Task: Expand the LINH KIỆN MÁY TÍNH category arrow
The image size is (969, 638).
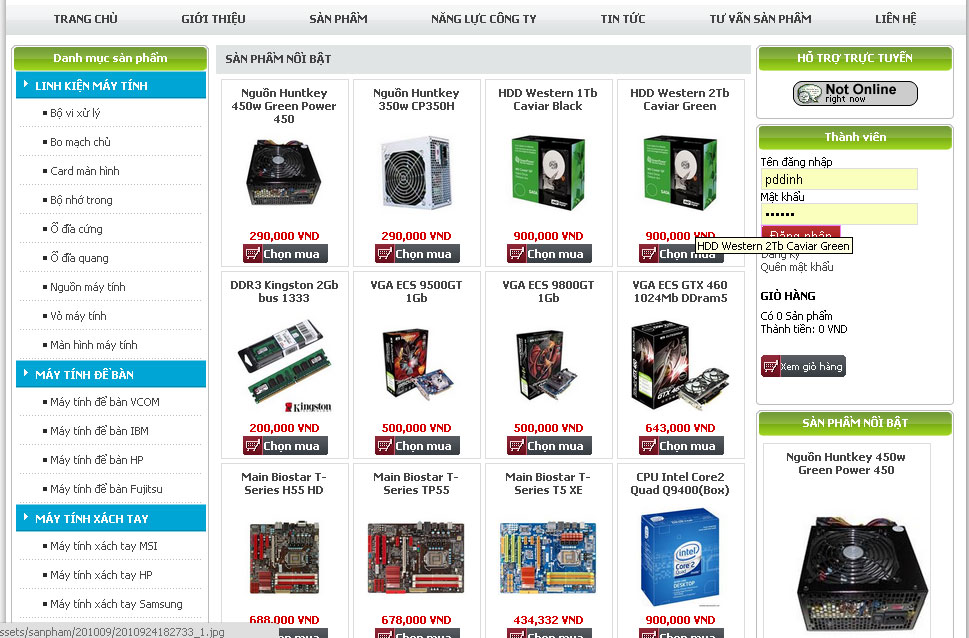Action: click(25, 84)
